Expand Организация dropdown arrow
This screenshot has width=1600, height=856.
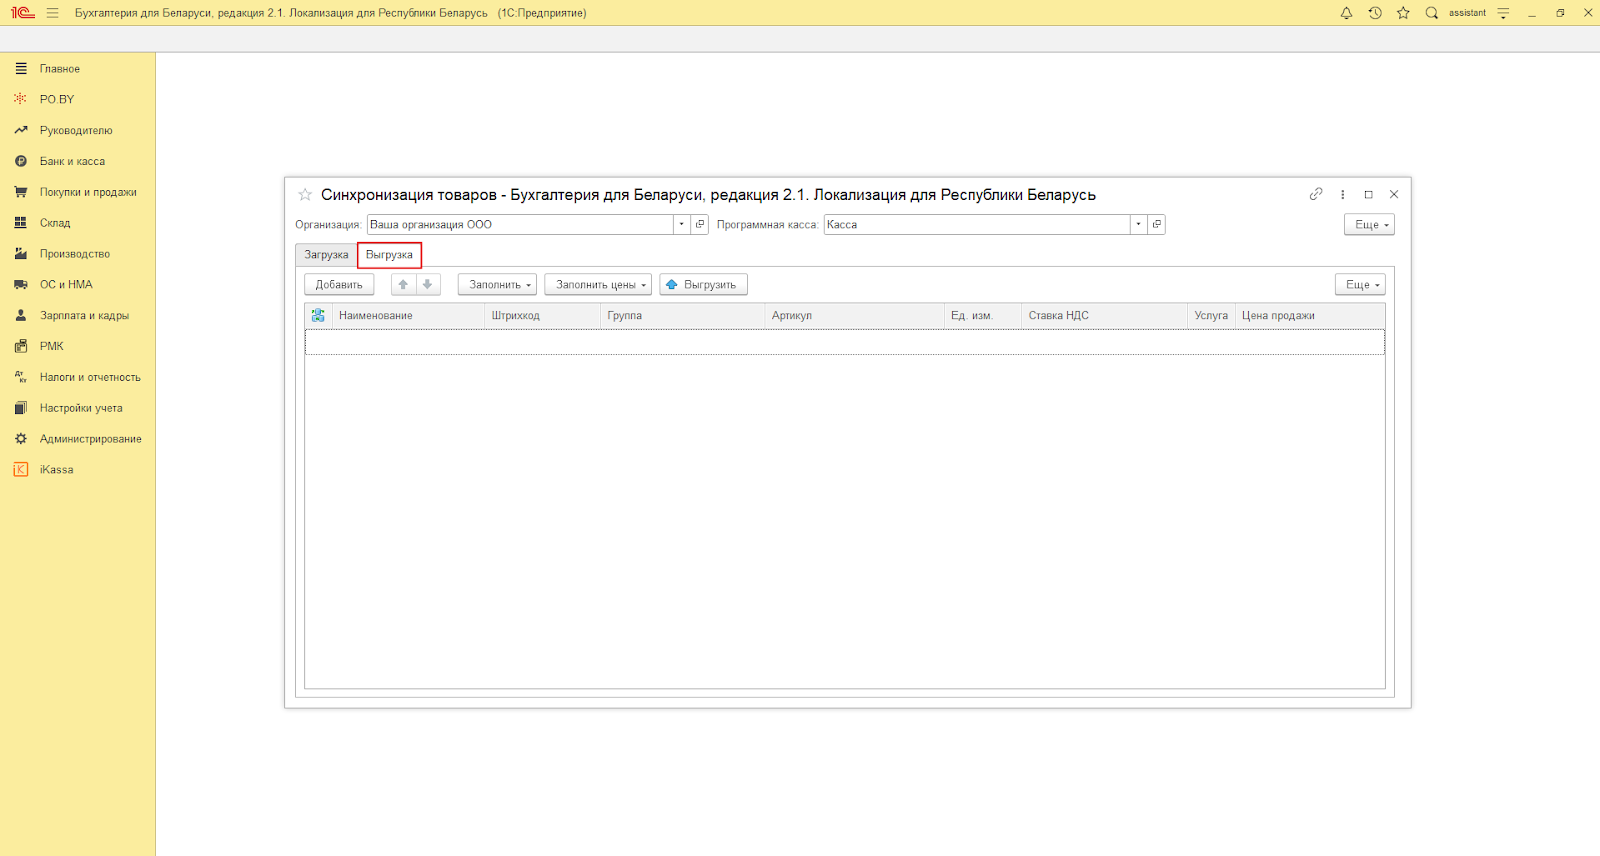[x=682, y=224]
